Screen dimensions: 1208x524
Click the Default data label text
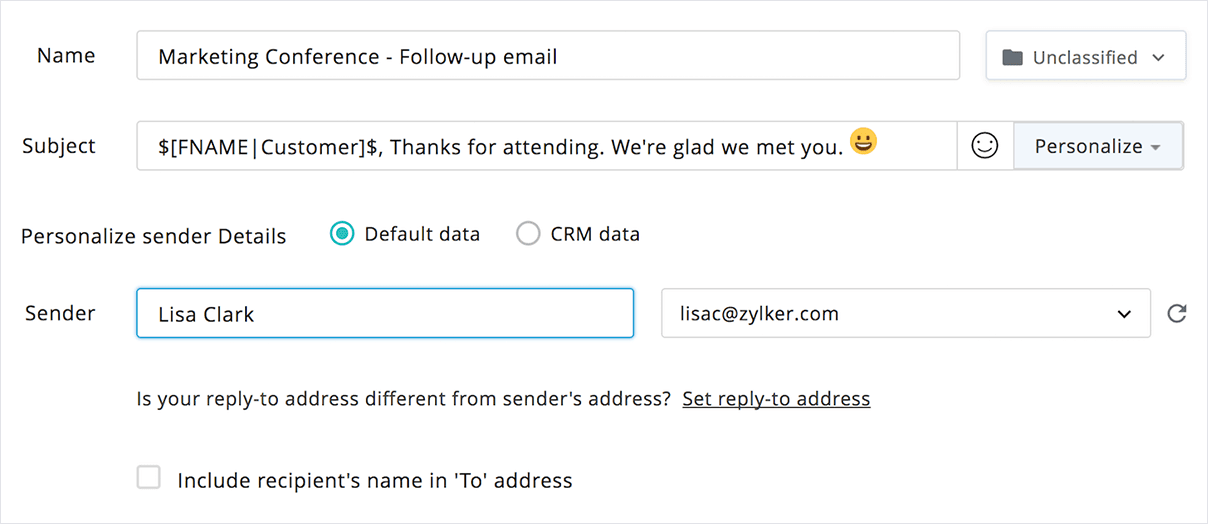click(x=422, y=234)
